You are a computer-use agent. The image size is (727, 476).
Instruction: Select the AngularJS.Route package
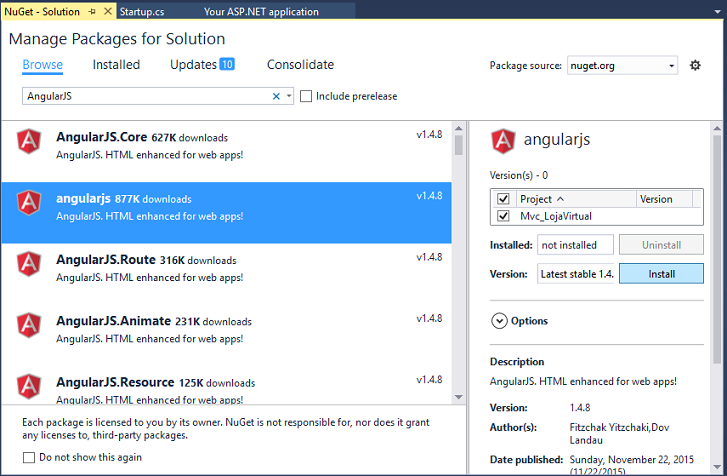point(226,274)
